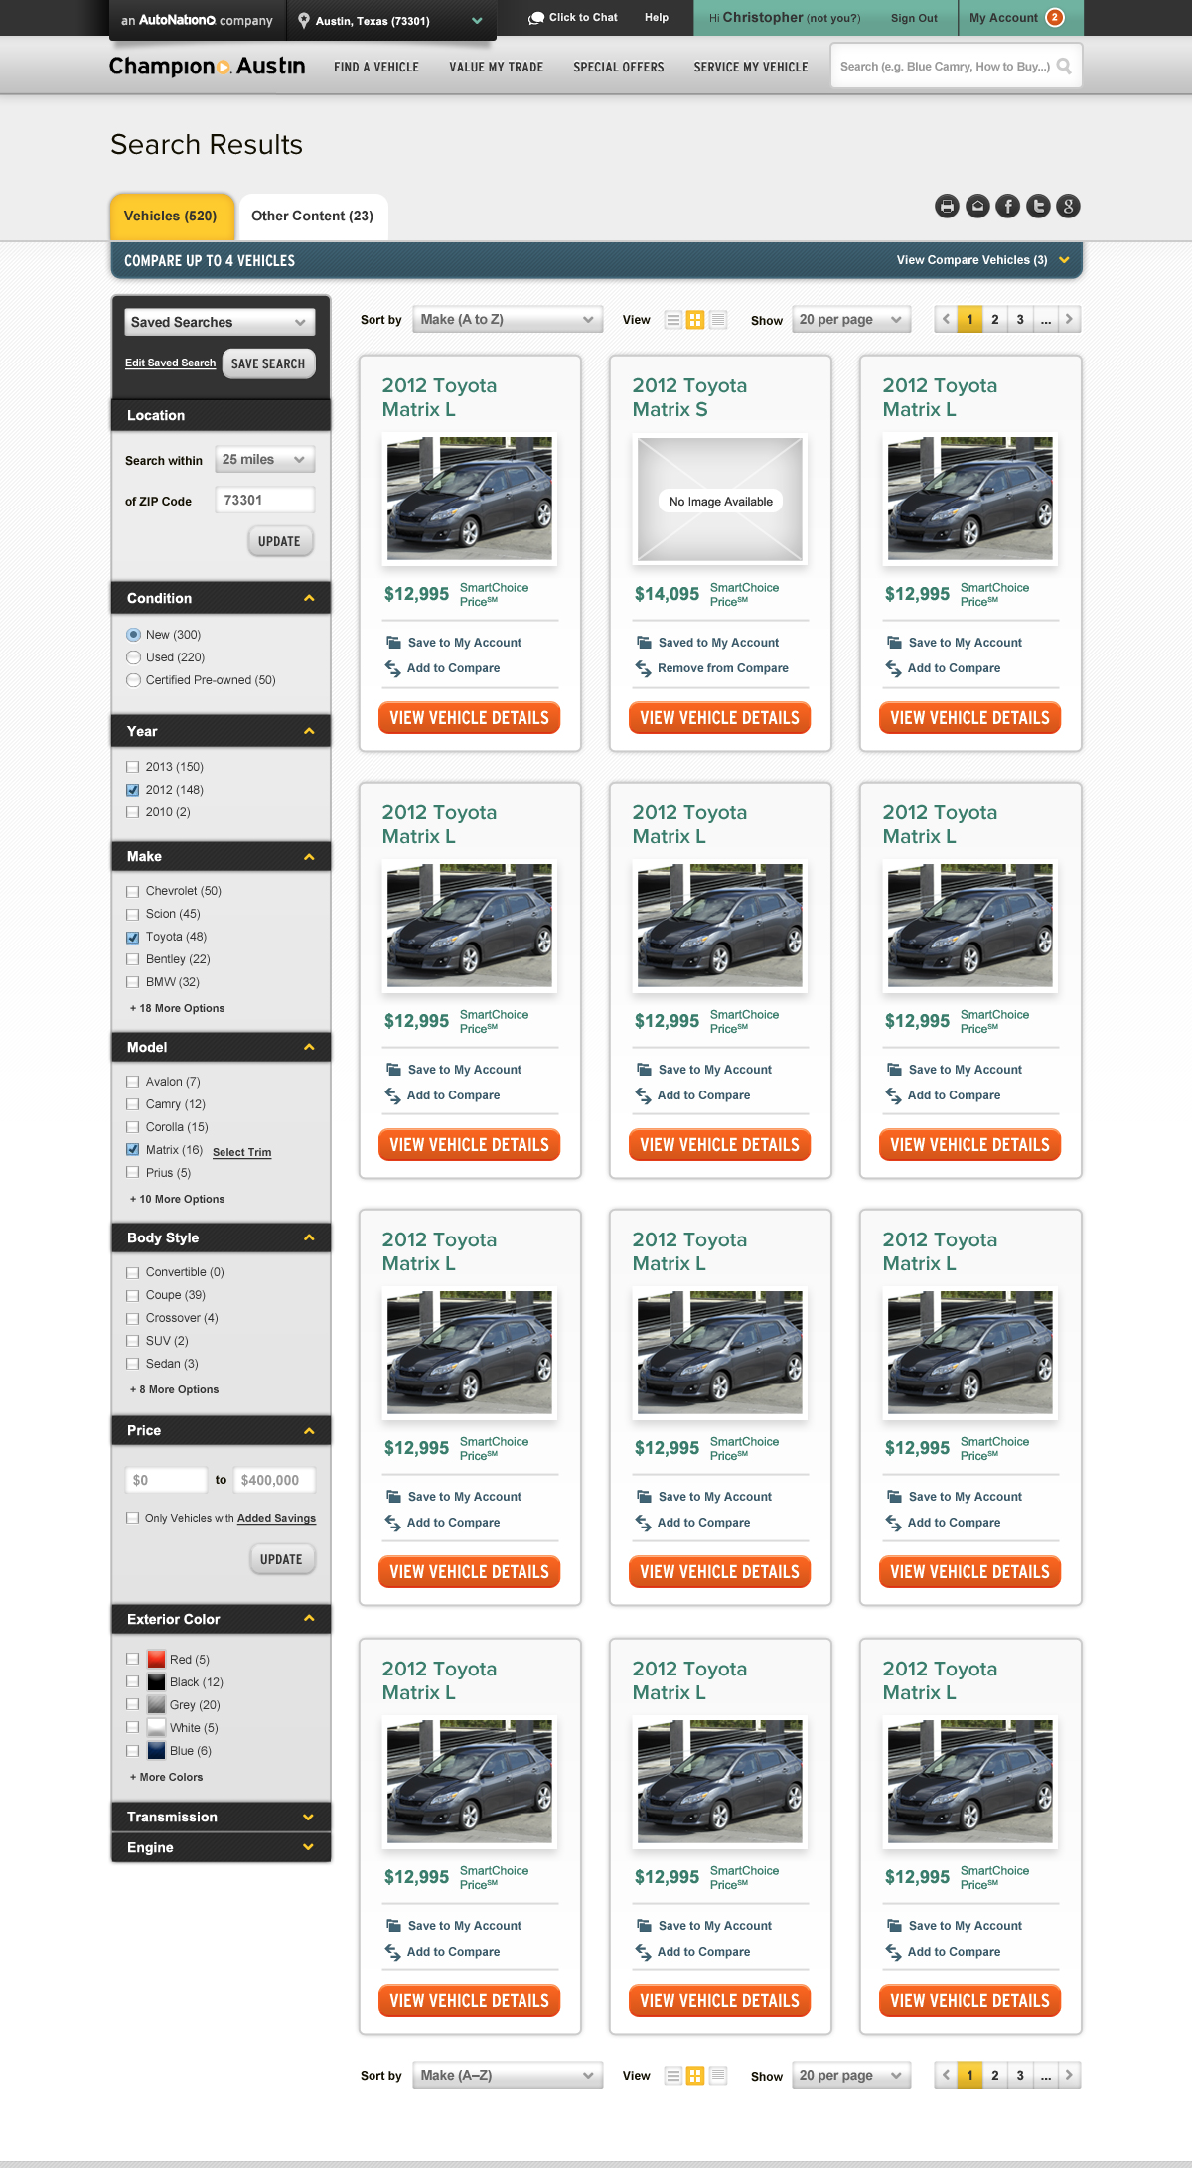Expand the Transmission filter section
Screen dimensions: 1192x2168
click(x=308, y=1817)
